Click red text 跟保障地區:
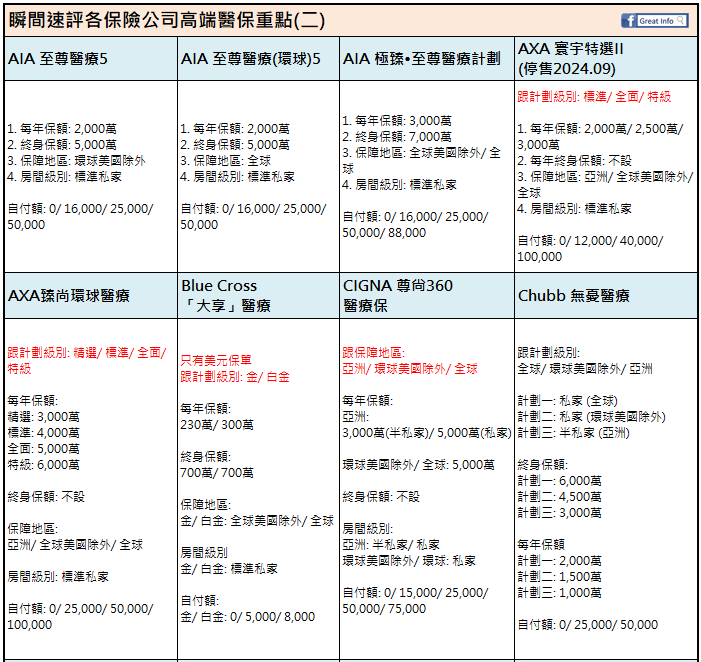The height and width of the screenshot is (662, 701). point(373,353)
